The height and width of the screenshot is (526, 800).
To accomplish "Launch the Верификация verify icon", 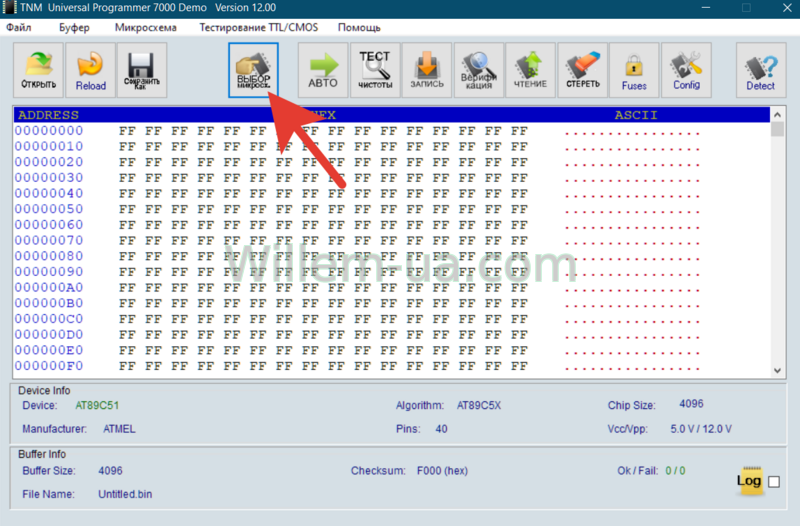I will 478,69.
